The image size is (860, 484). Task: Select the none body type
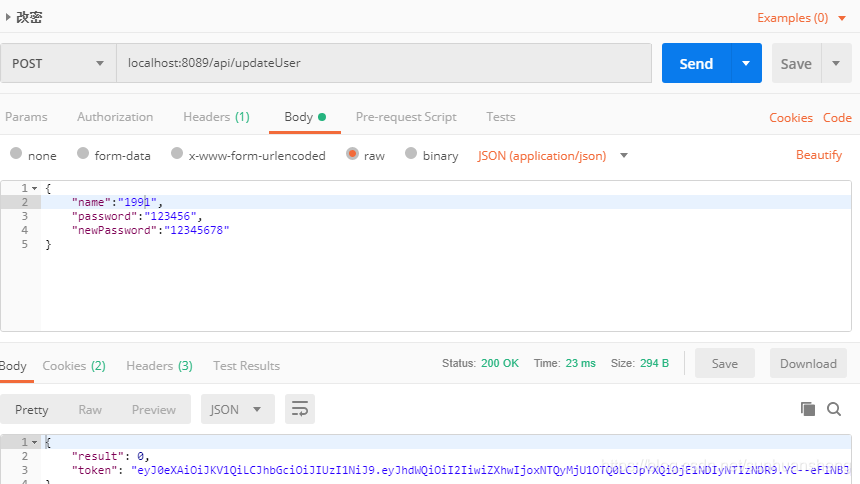point(16,154)
